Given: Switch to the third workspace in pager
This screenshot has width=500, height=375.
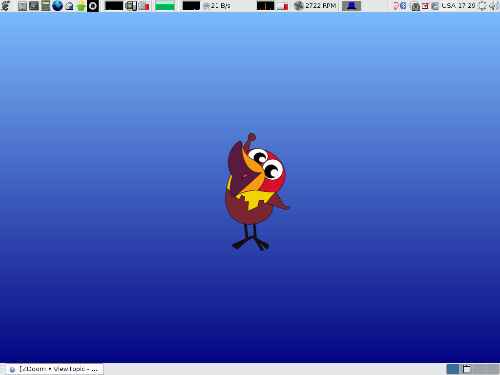Looking at the screenshot, I should tap(480, 369).
